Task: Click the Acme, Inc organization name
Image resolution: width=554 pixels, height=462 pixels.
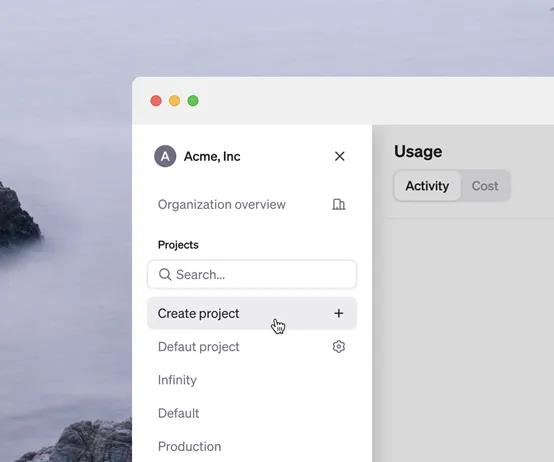Action: pos(212,156)
